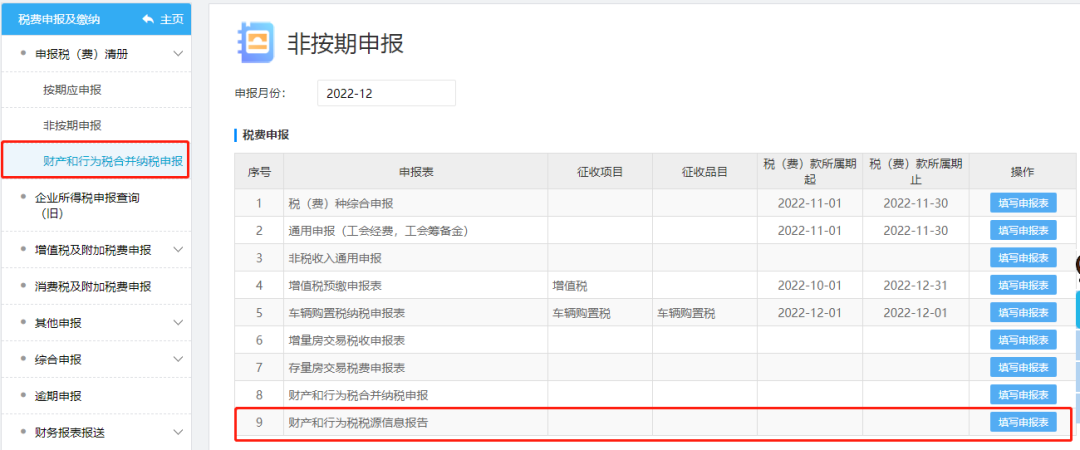The height and width of the screenshot is (450, 1080).
Task: Click the 非税收入通用申报 table cell
Action: point(415,258)
